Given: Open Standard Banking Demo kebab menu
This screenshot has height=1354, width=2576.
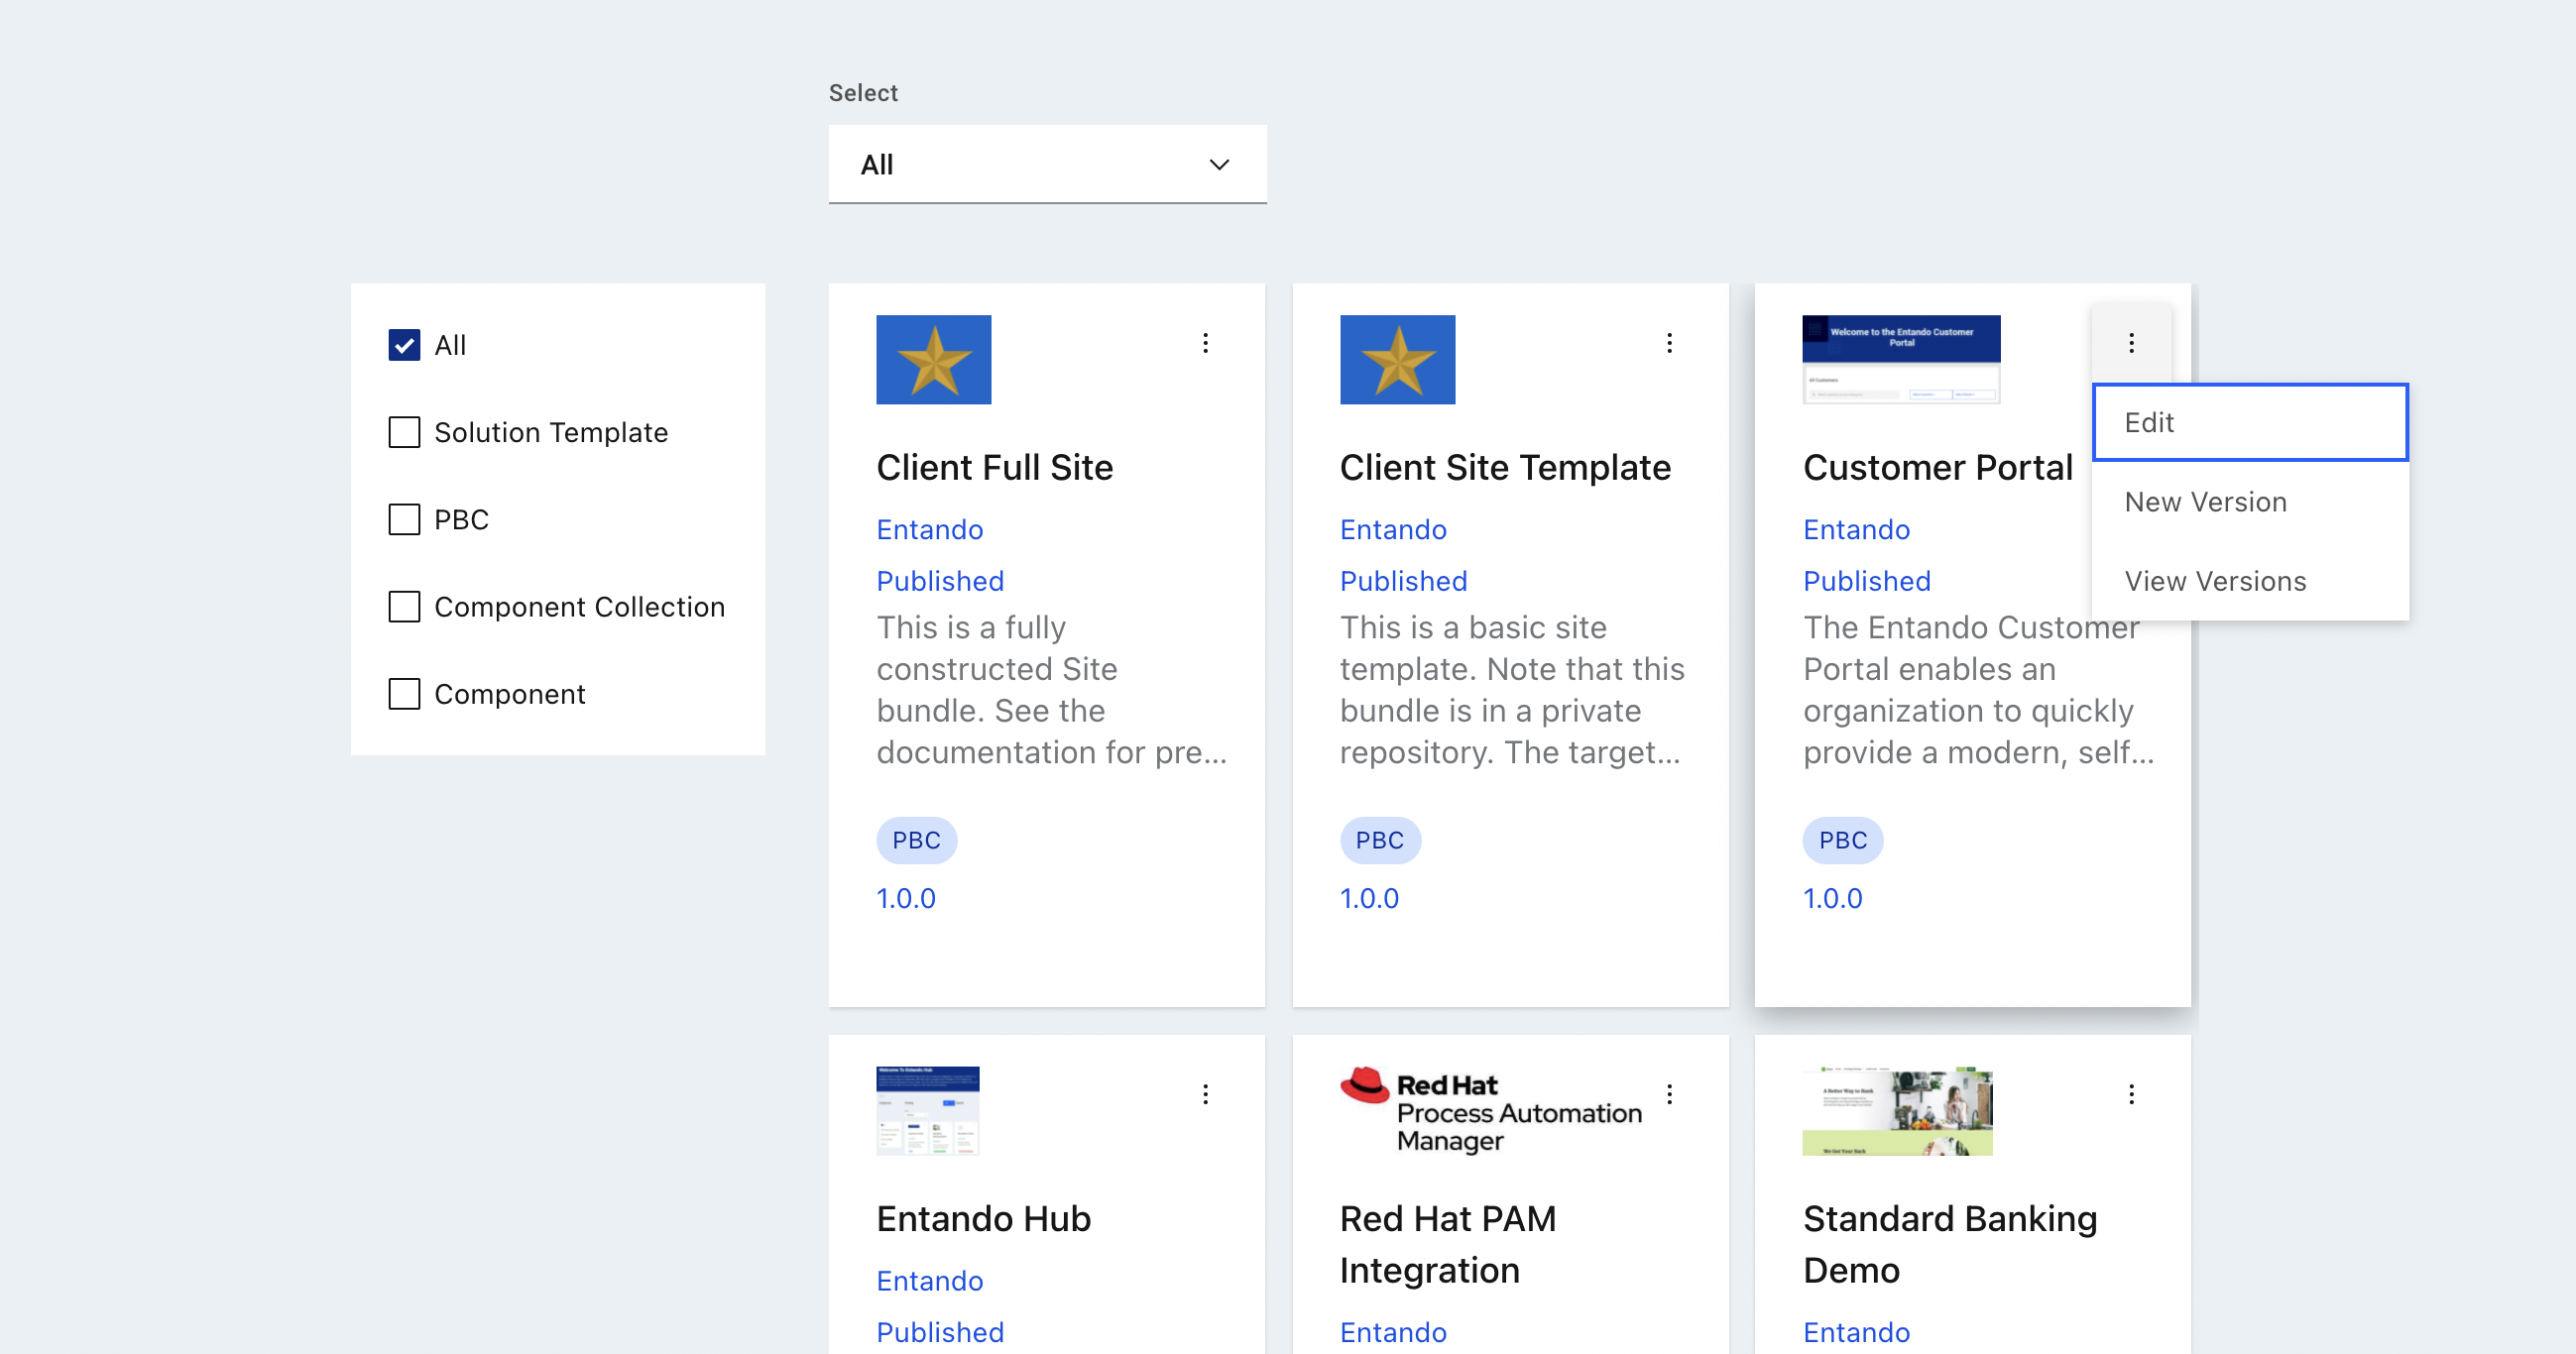Looking at the screenshot, I should [2131, 1094].
